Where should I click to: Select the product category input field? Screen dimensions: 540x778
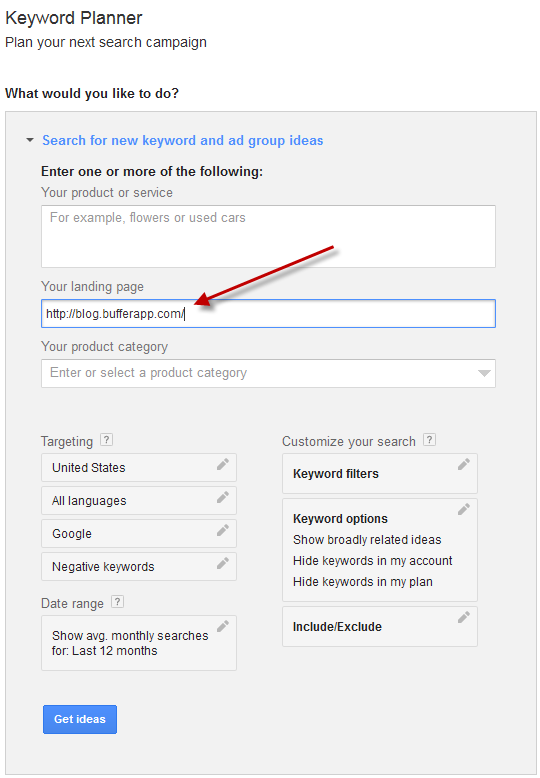tap(268, 374)
